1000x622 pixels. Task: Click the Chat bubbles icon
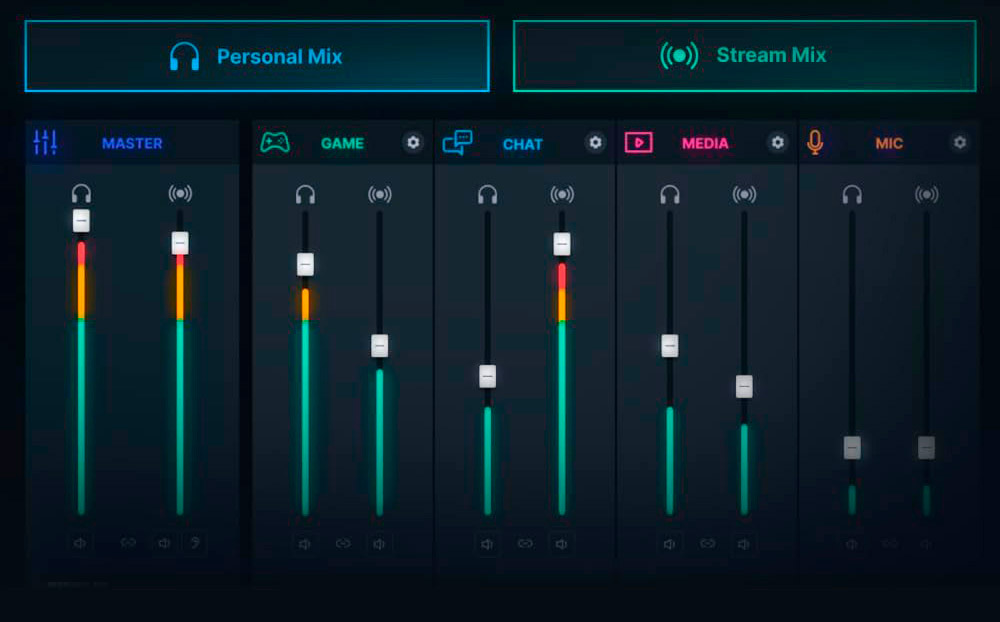[457, 143]
